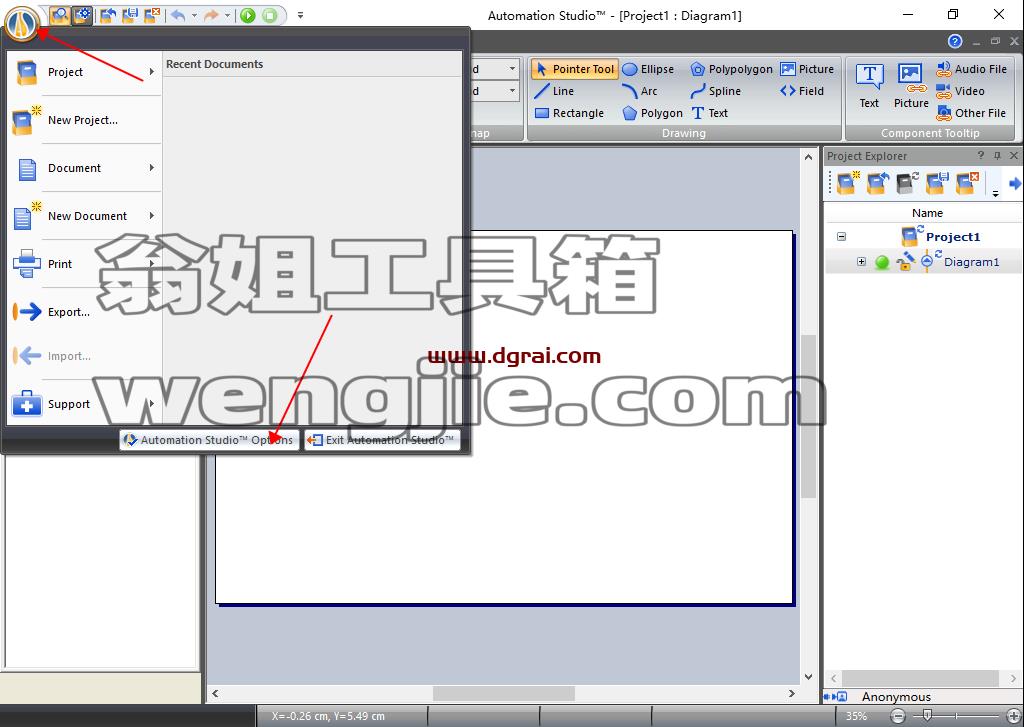Select the Line drawing tool
Image resolution: width=1024 pixels, height=727 pixels.
554,91
